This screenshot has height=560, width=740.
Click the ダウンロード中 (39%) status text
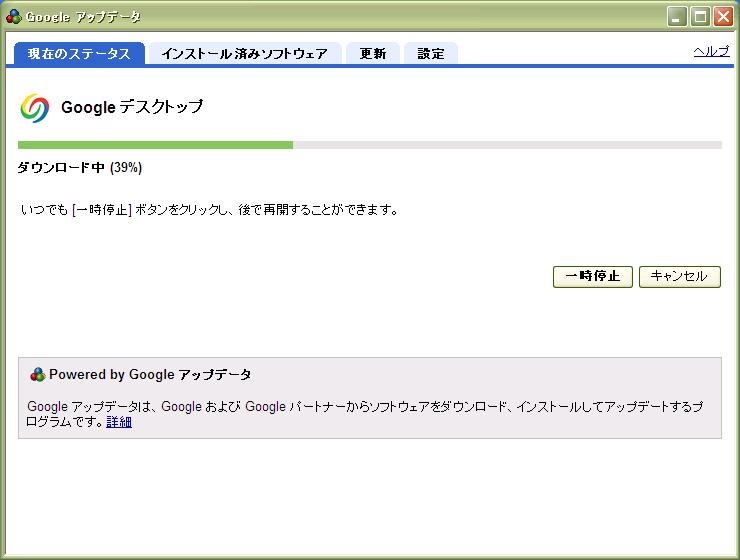tap(80, 167)
